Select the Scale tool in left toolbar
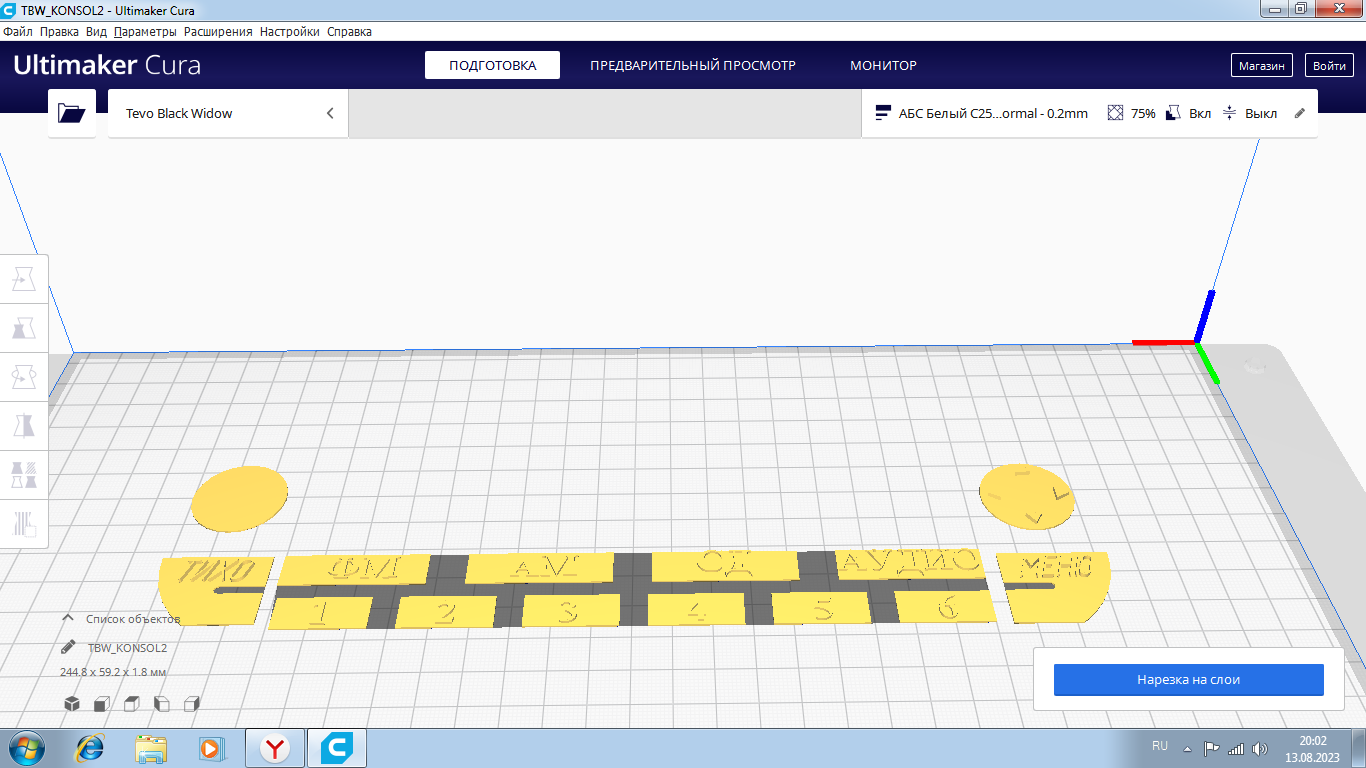 coord(24,327)
